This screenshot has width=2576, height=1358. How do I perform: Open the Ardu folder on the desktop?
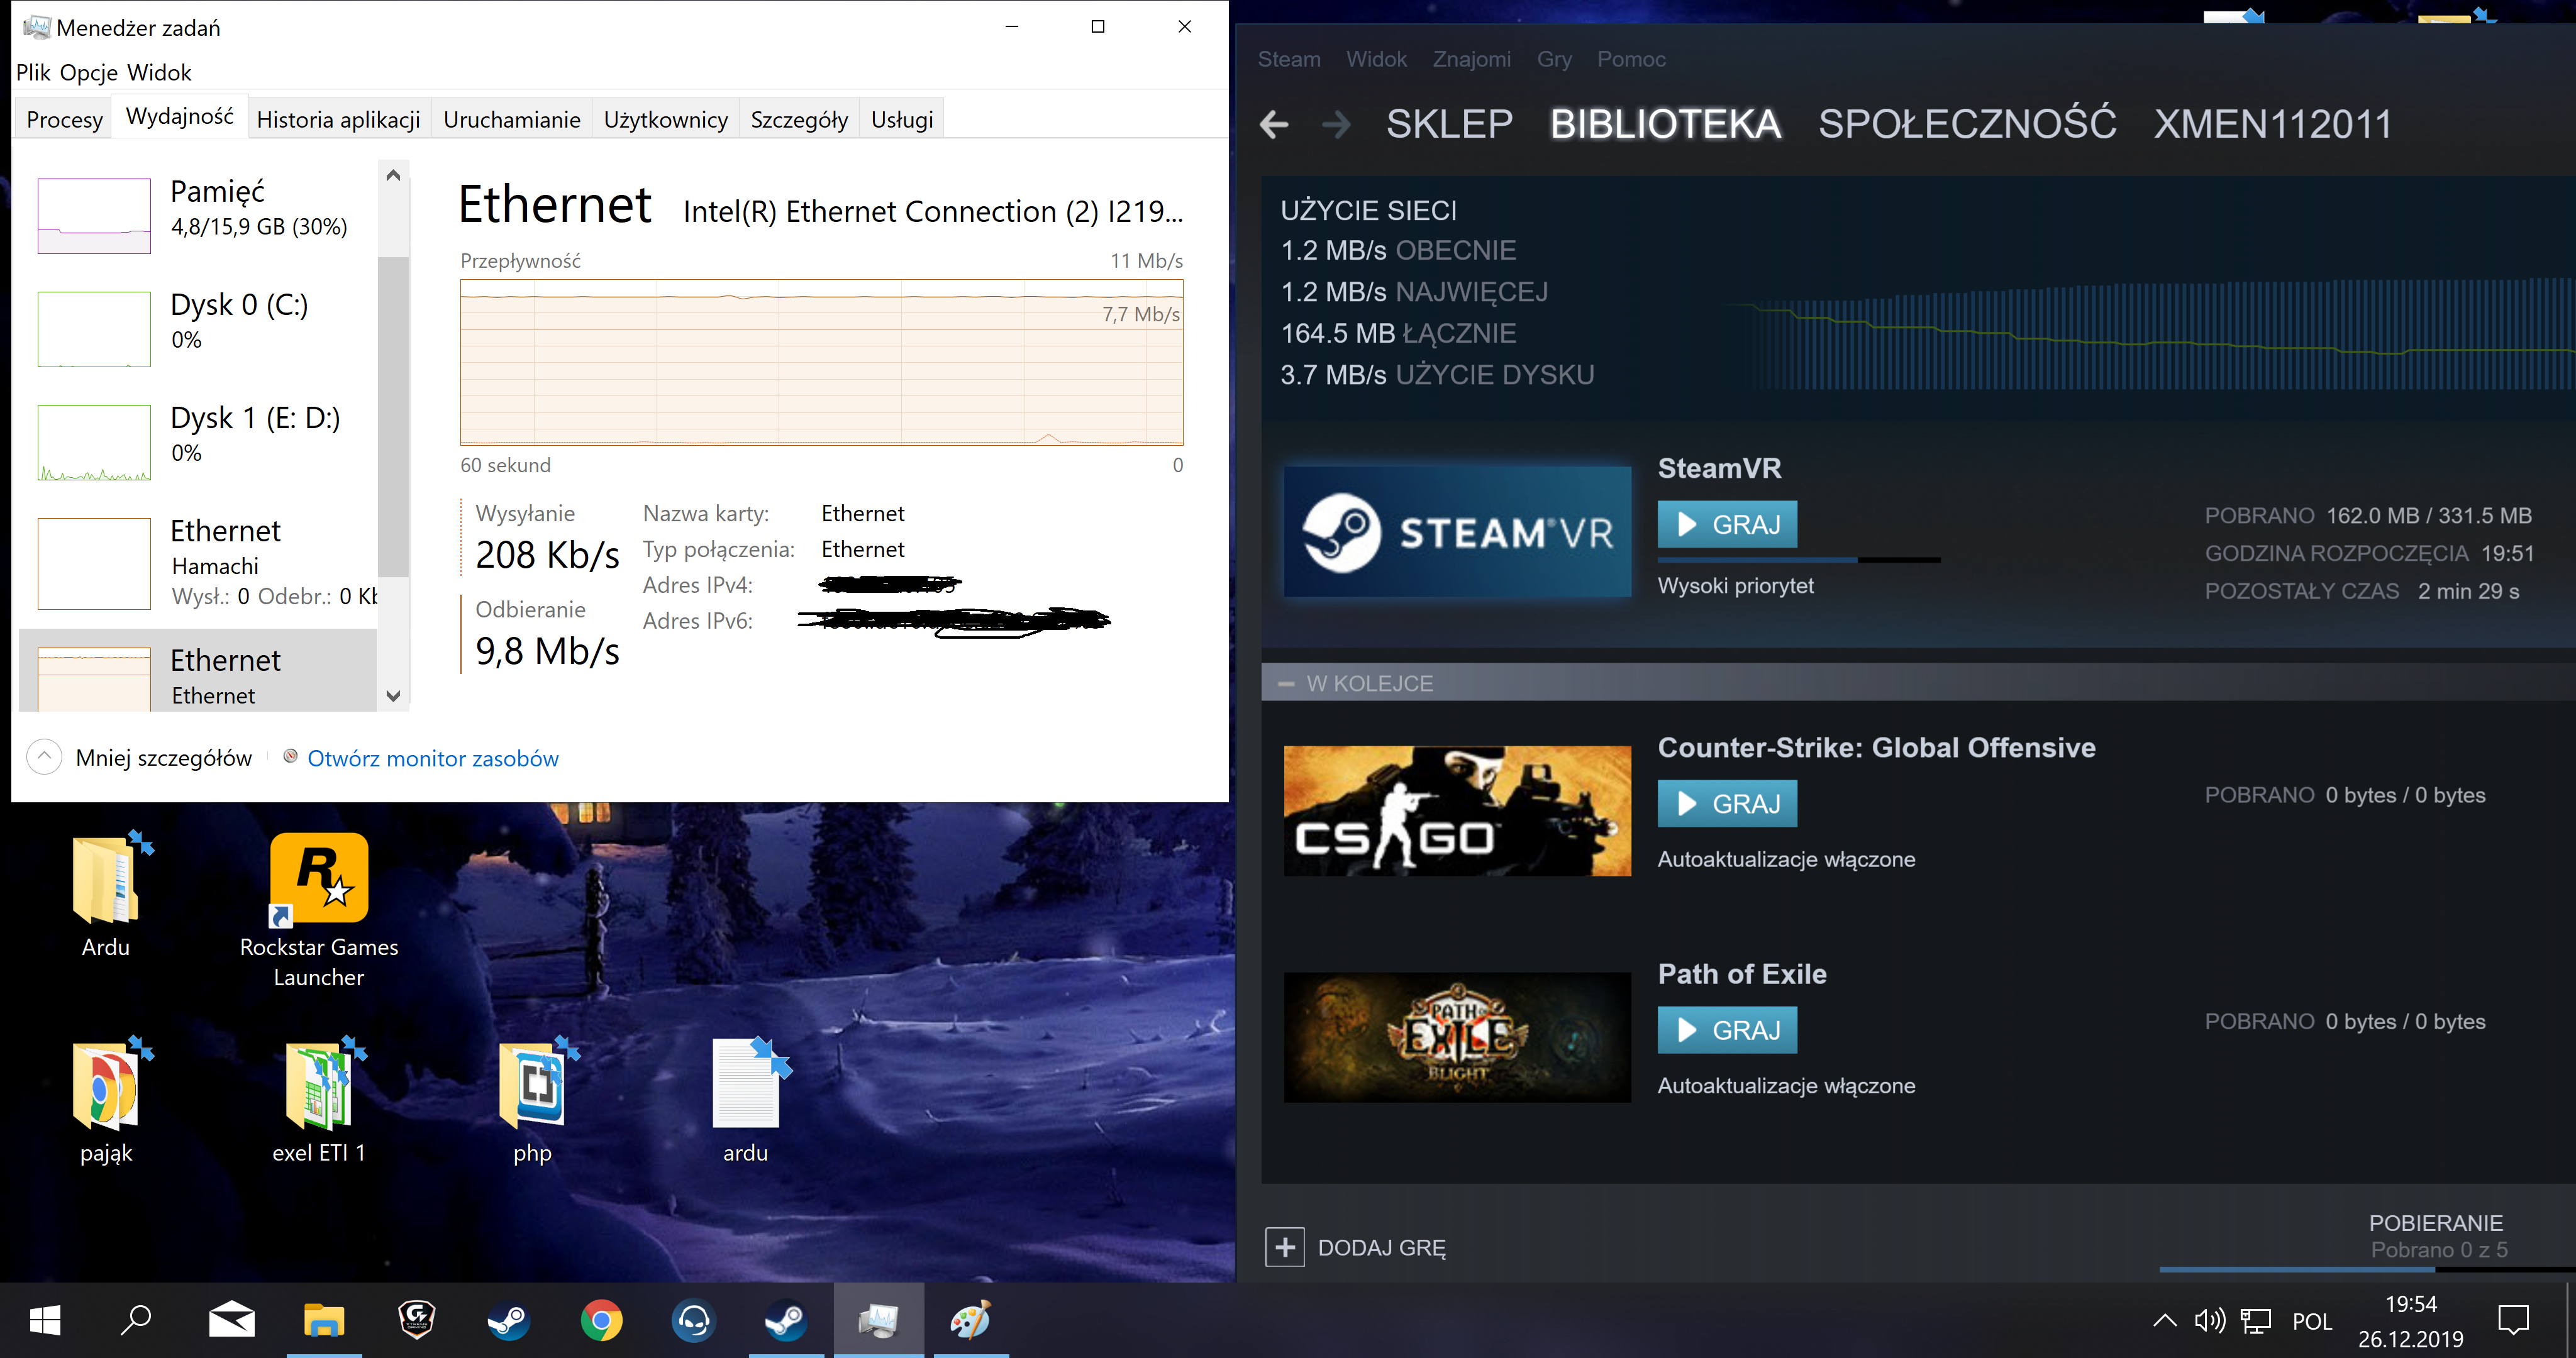[106, 895]
